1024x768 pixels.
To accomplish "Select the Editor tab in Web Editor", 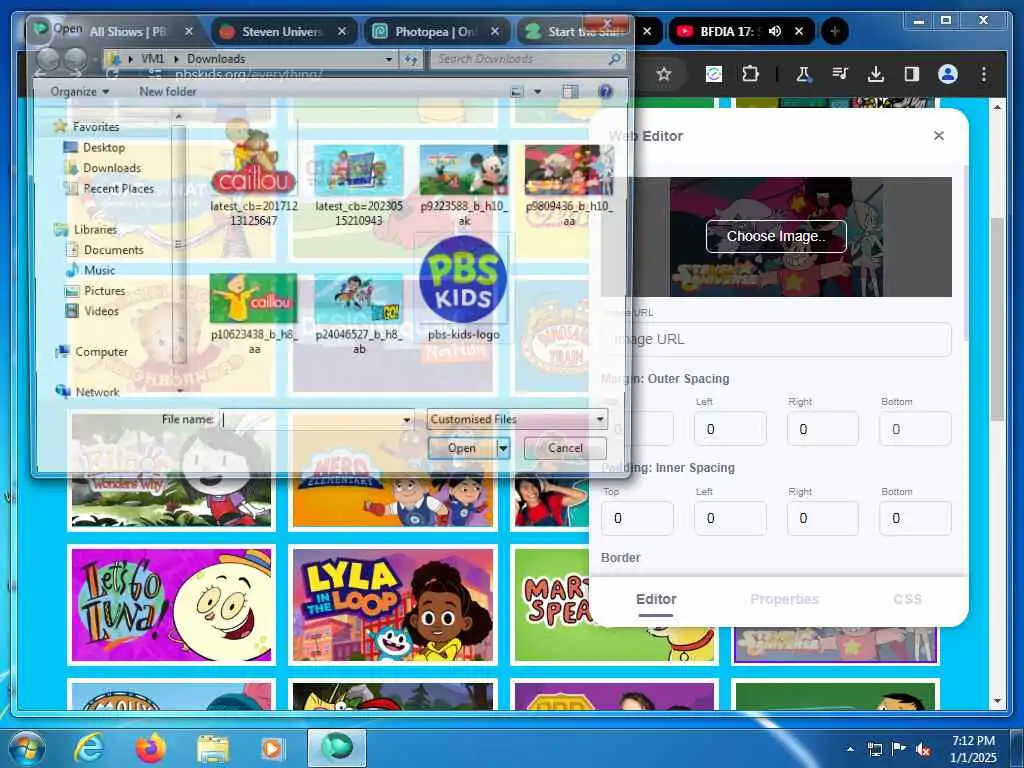I will 656,600.
